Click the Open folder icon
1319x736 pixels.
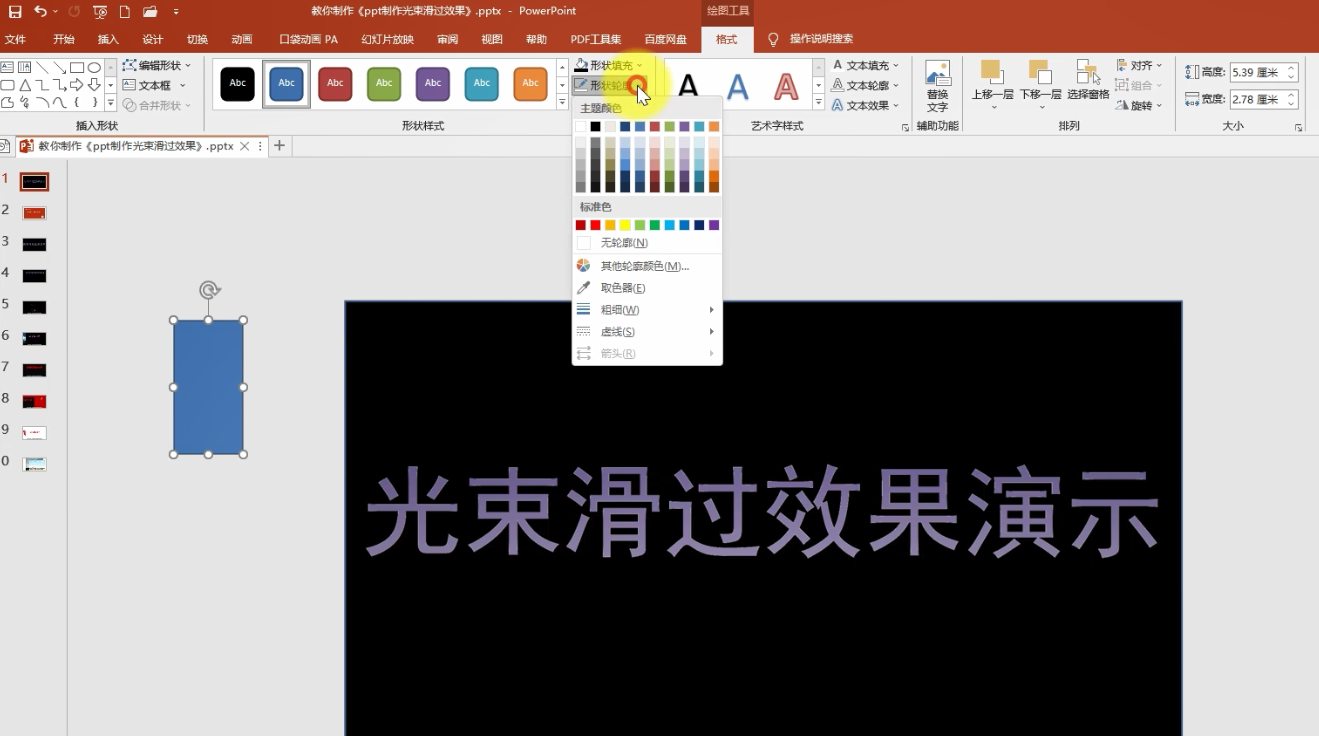[150, 12]
